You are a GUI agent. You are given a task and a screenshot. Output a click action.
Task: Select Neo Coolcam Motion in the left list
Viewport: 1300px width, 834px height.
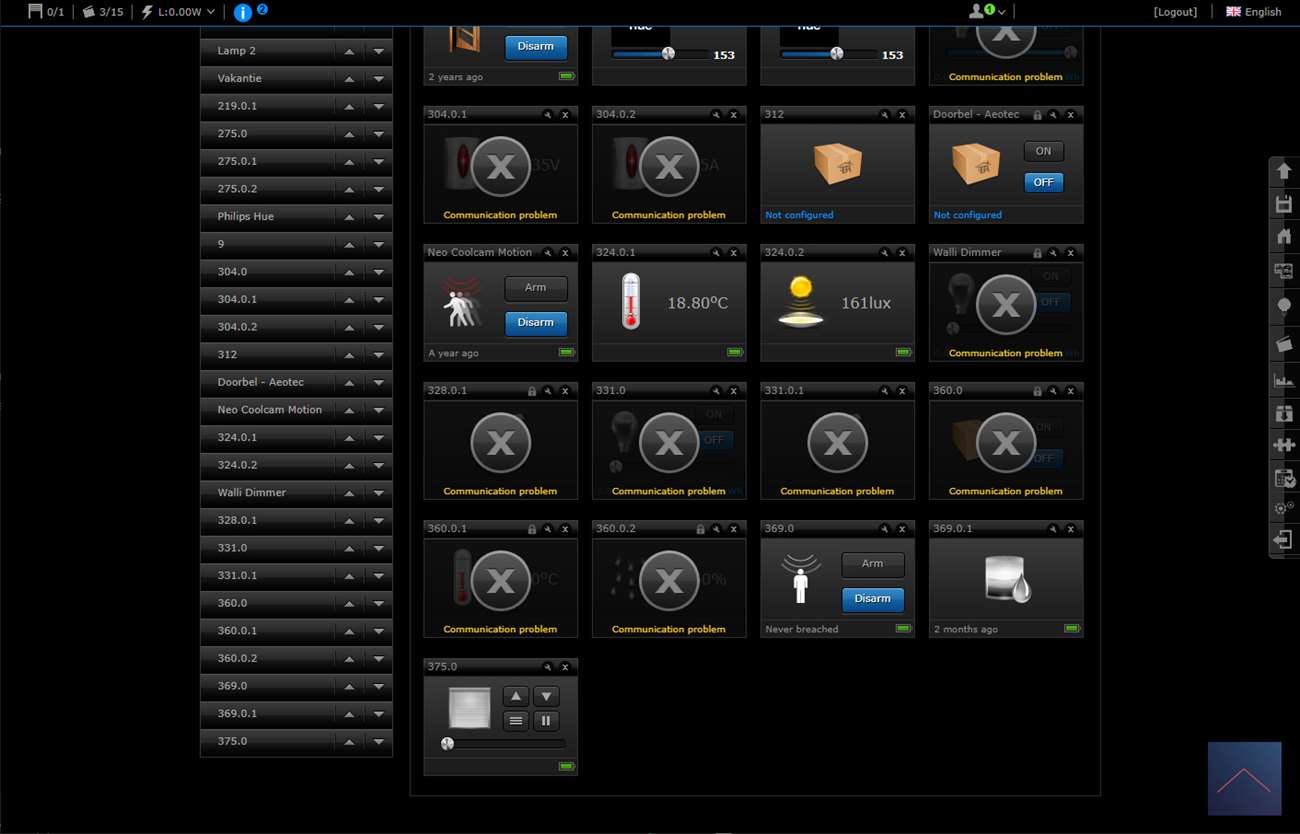[x=270, y=410]
